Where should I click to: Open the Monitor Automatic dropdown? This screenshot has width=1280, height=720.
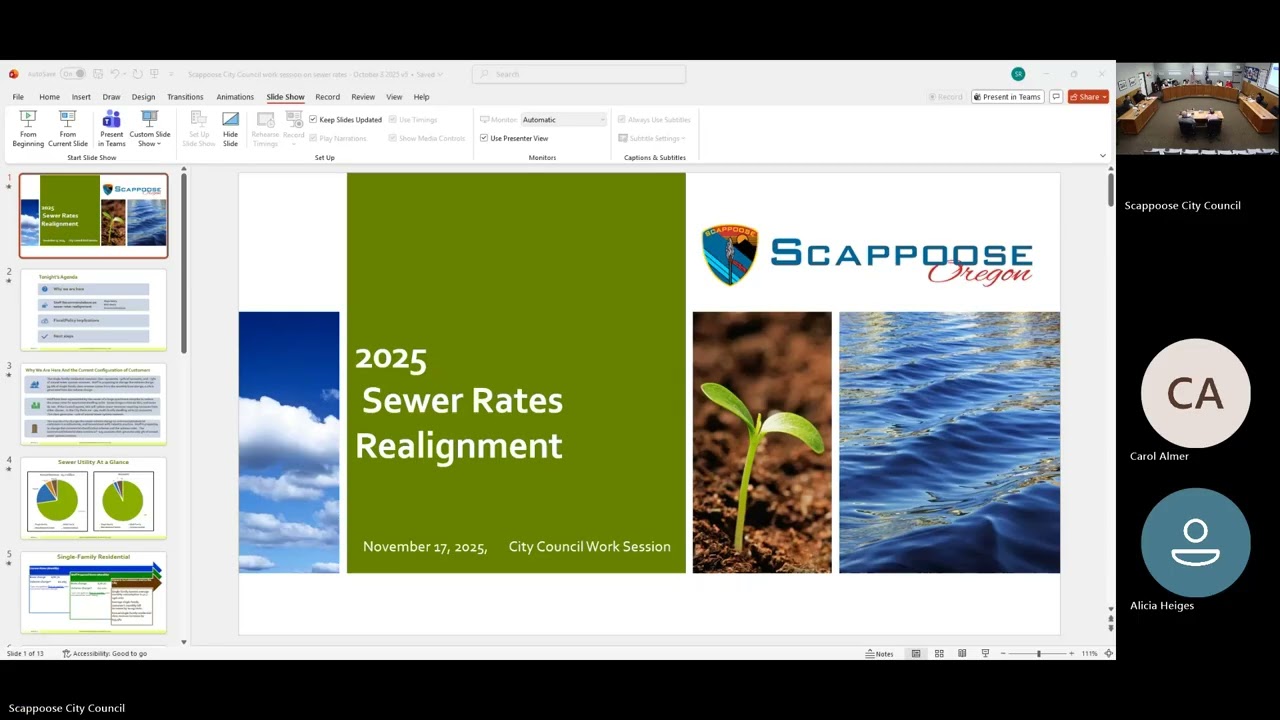click(x=563, y=119)
